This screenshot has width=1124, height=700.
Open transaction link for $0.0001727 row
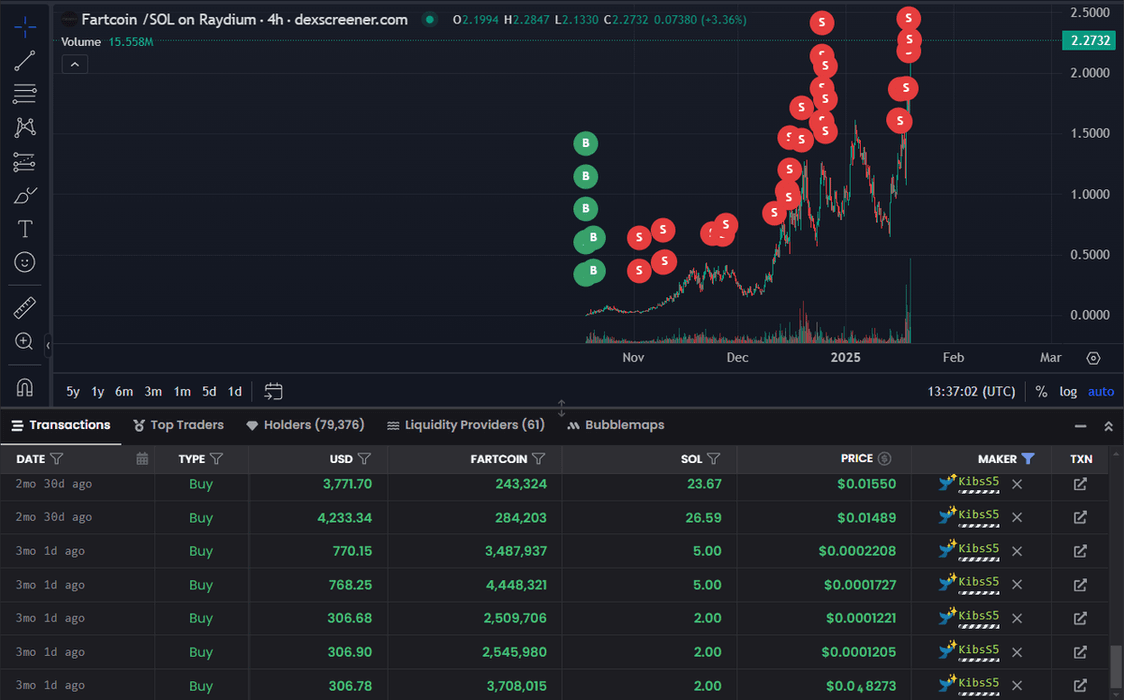tap(1080, 585)
